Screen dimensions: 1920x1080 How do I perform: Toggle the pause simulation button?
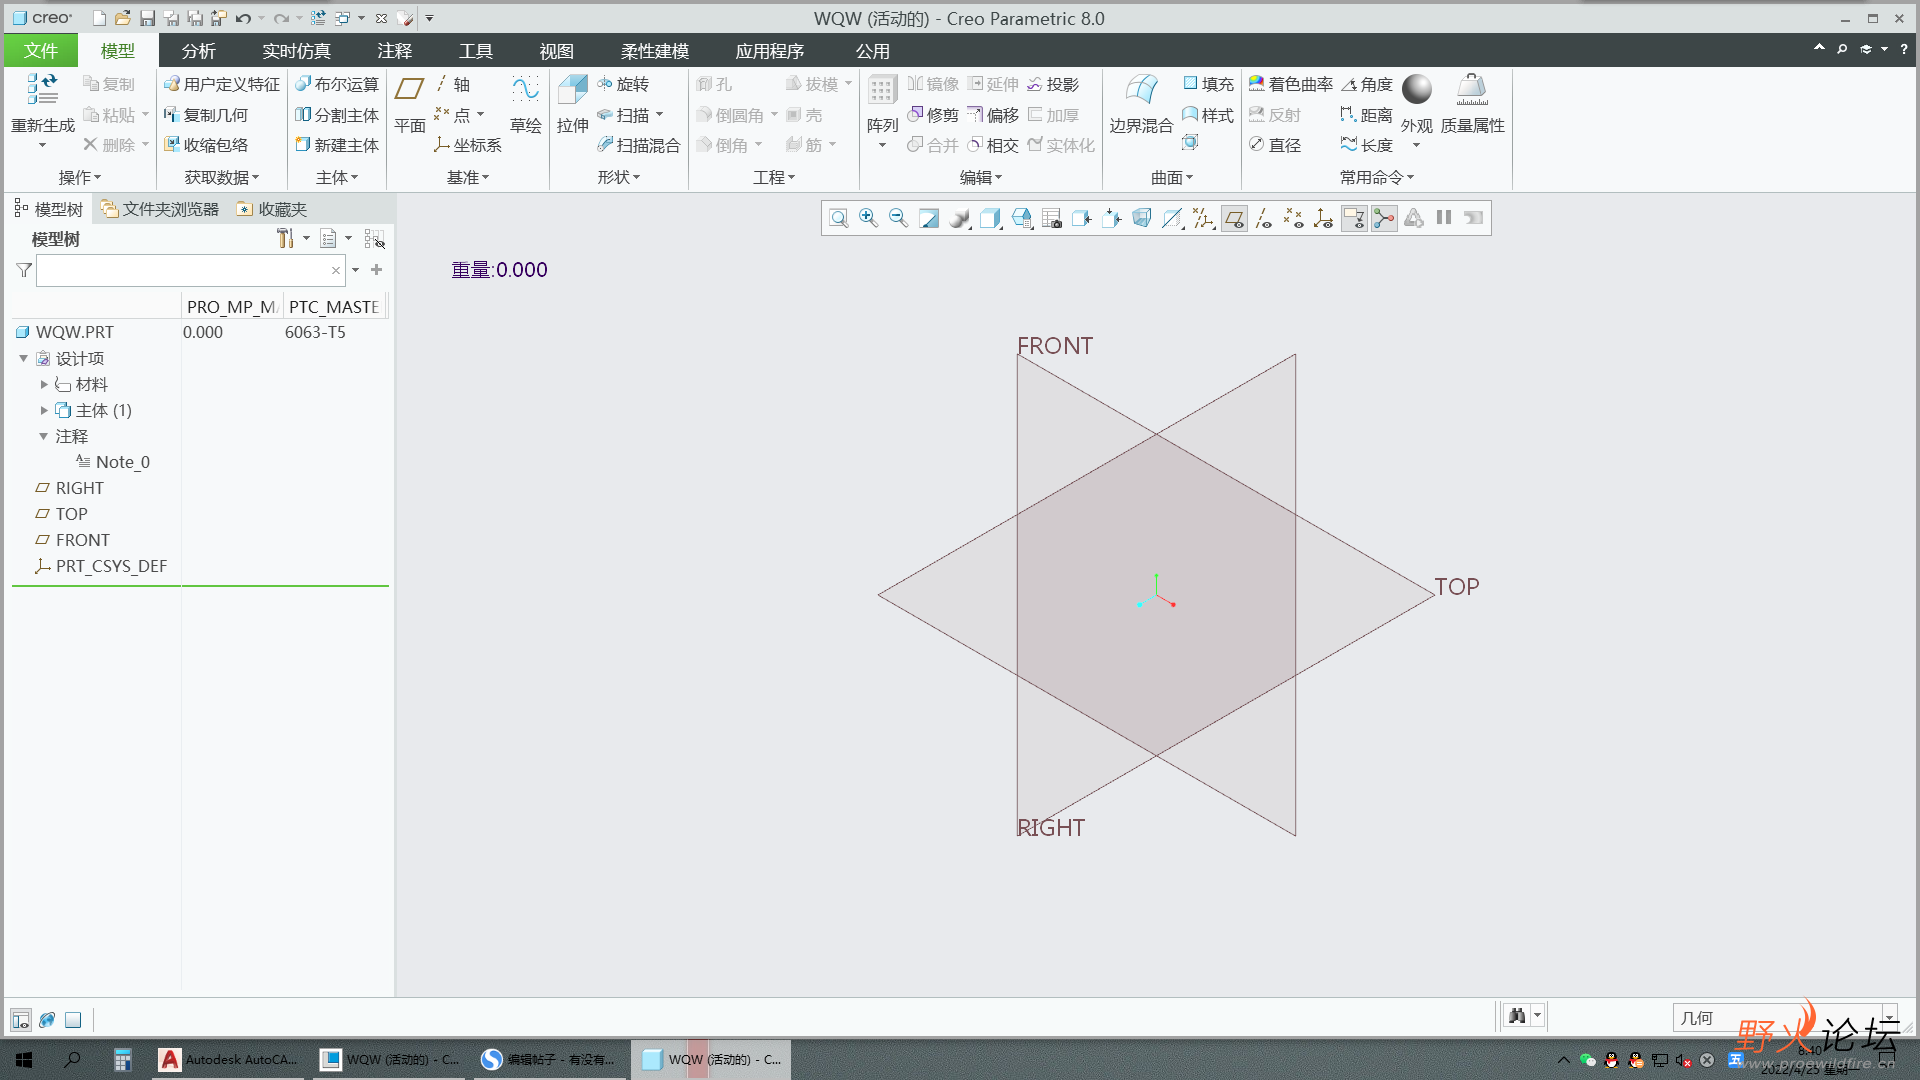[1444, 218]
